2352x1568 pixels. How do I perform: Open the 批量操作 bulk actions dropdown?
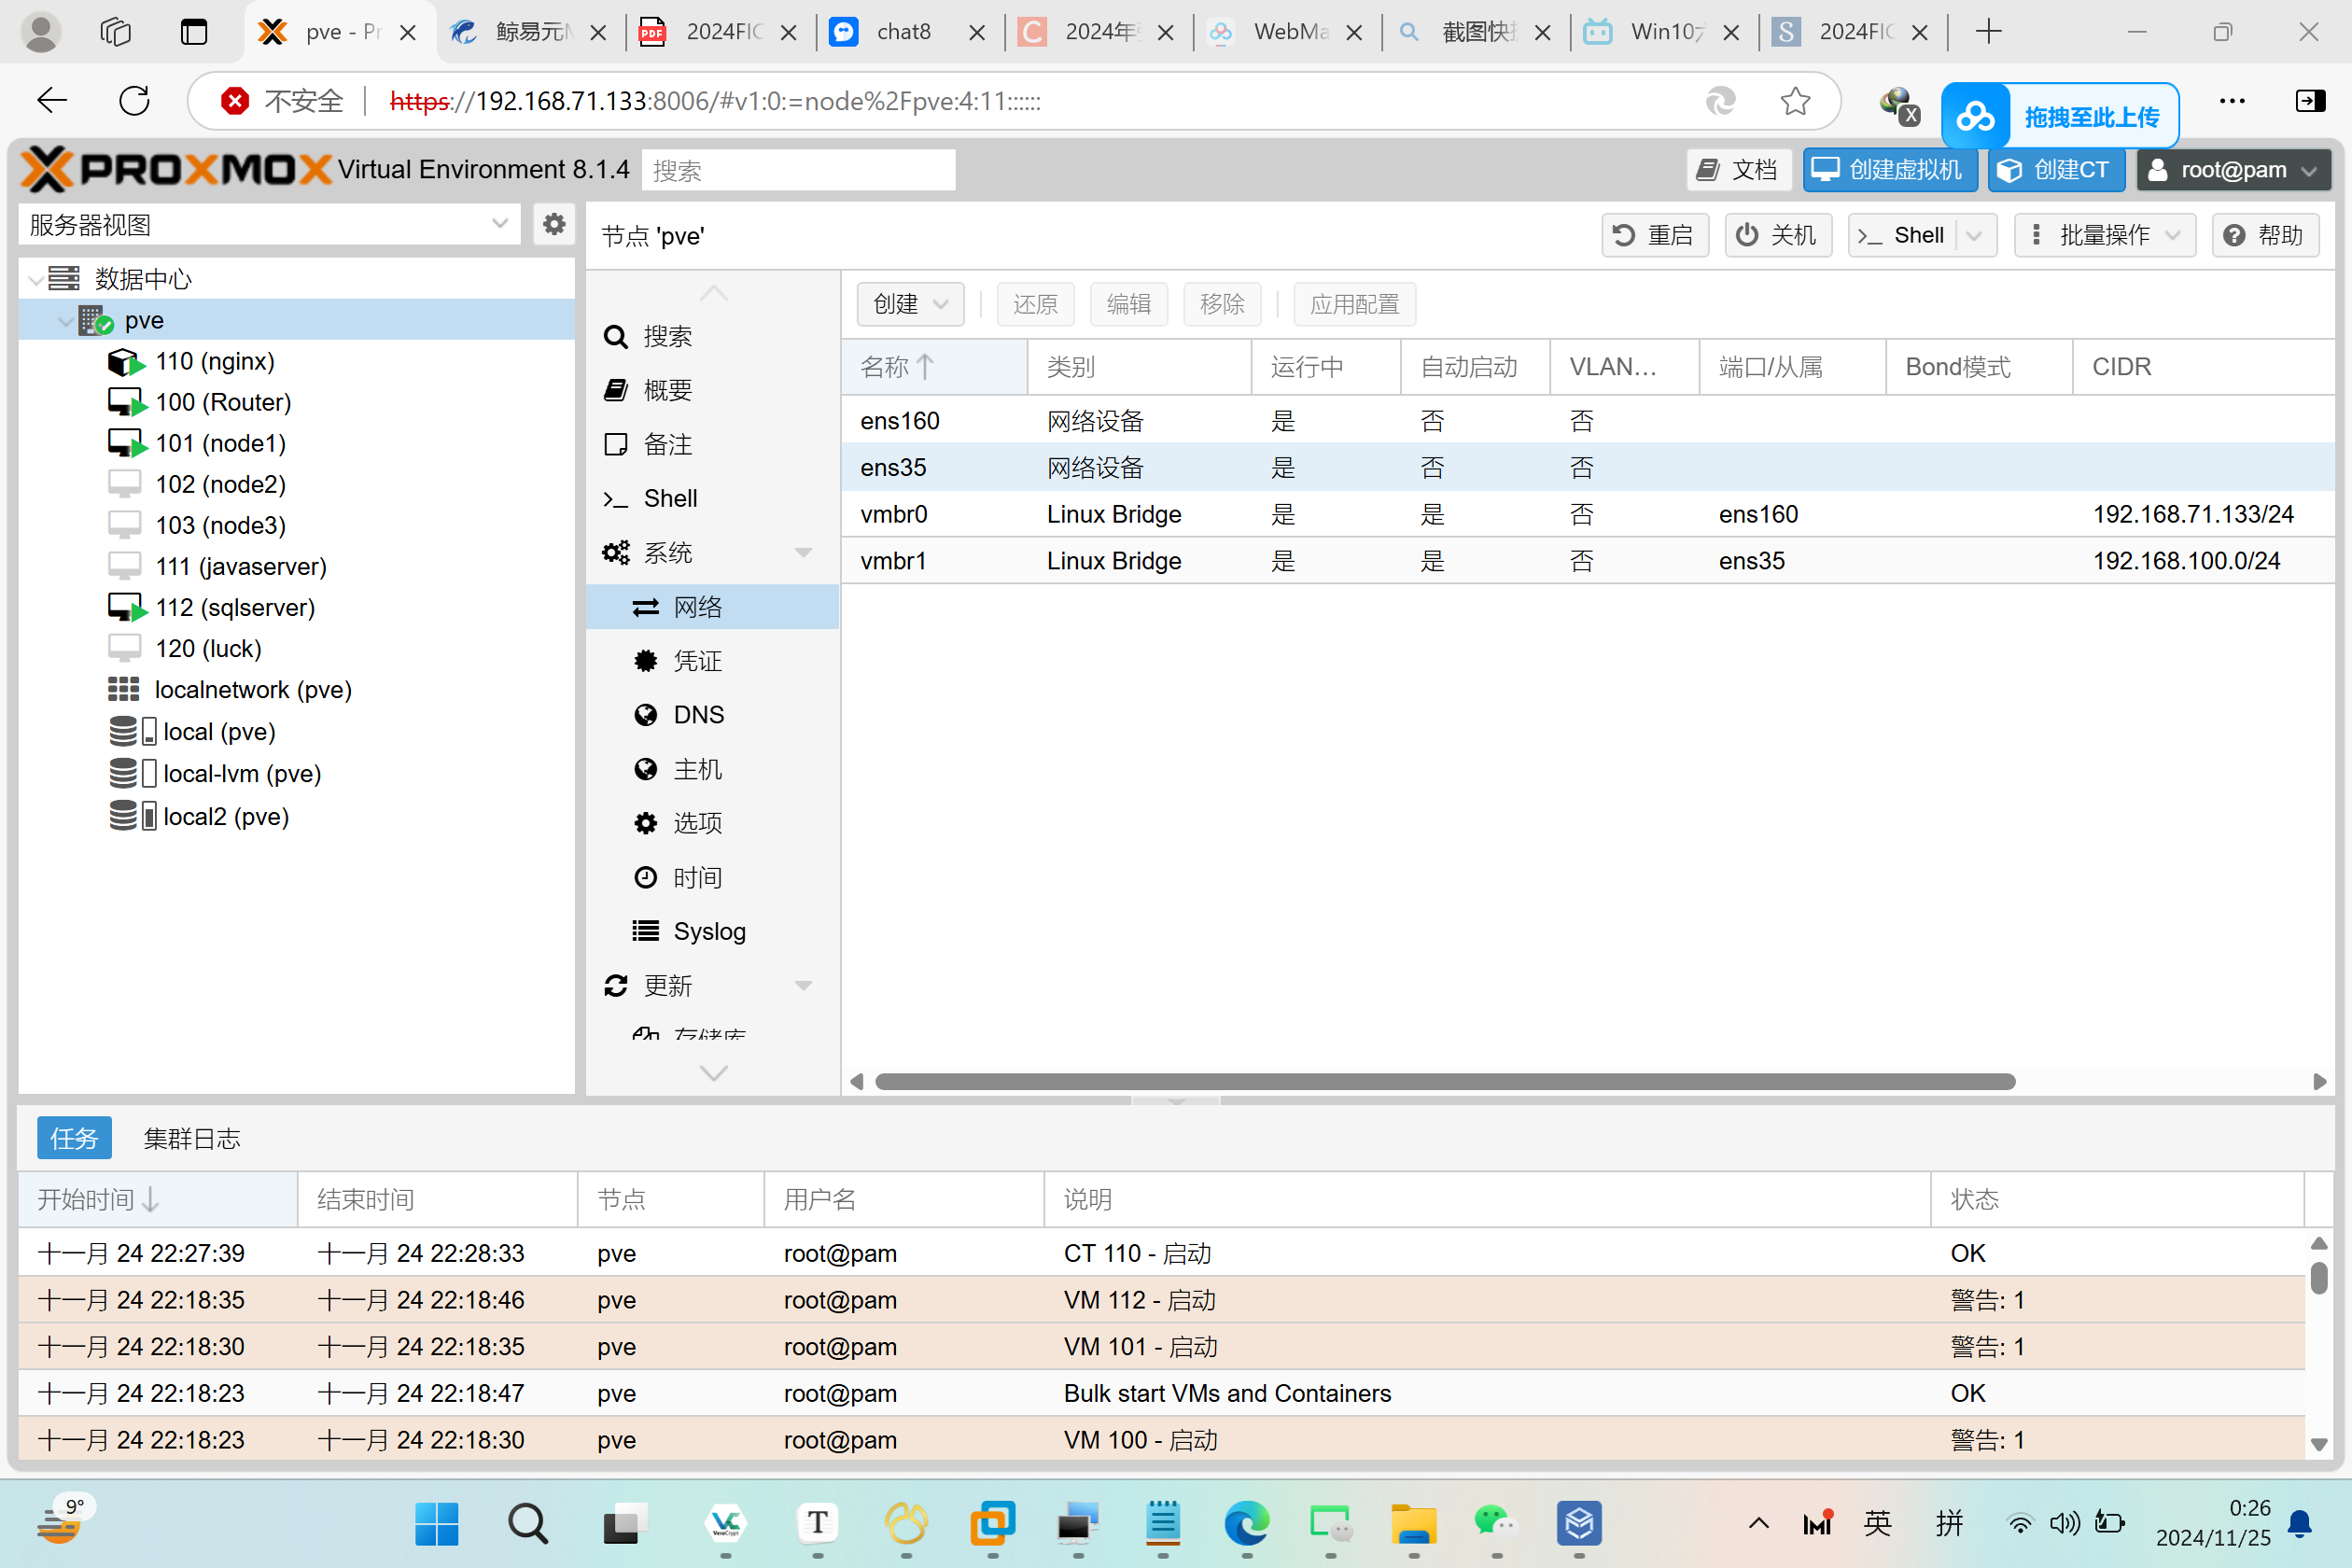pos(2104,235)
